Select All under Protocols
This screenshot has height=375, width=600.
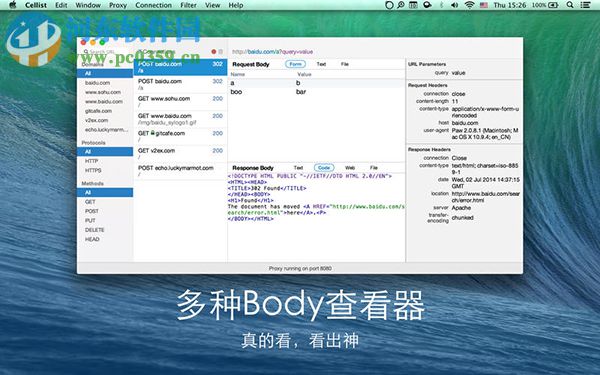[105, 152]
